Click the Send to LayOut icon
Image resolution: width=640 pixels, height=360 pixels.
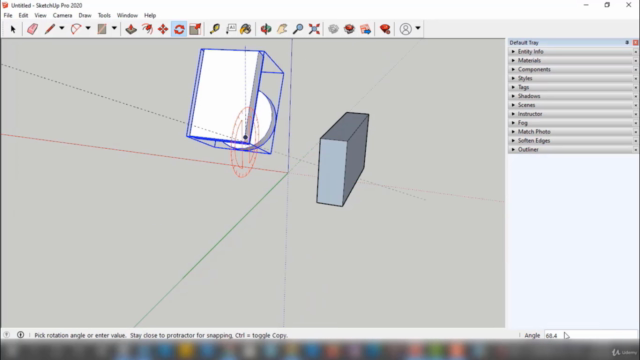point(365,29)
